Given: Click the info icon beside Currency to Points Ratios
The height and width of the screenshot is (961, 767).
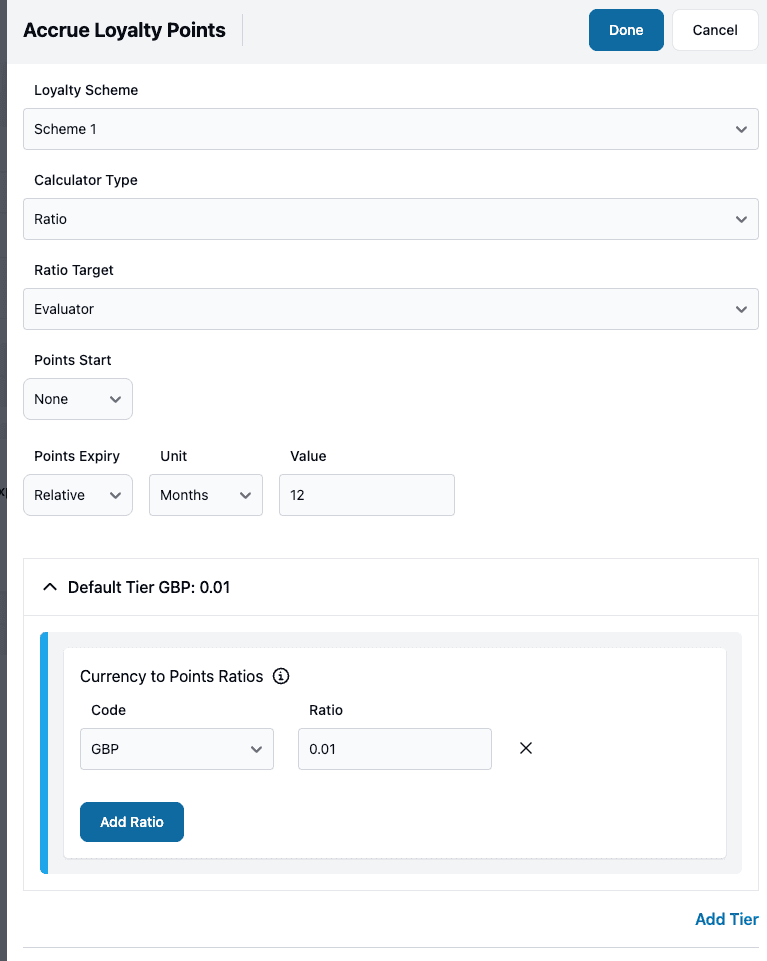Looking at the screenshot, I should 281,676.
